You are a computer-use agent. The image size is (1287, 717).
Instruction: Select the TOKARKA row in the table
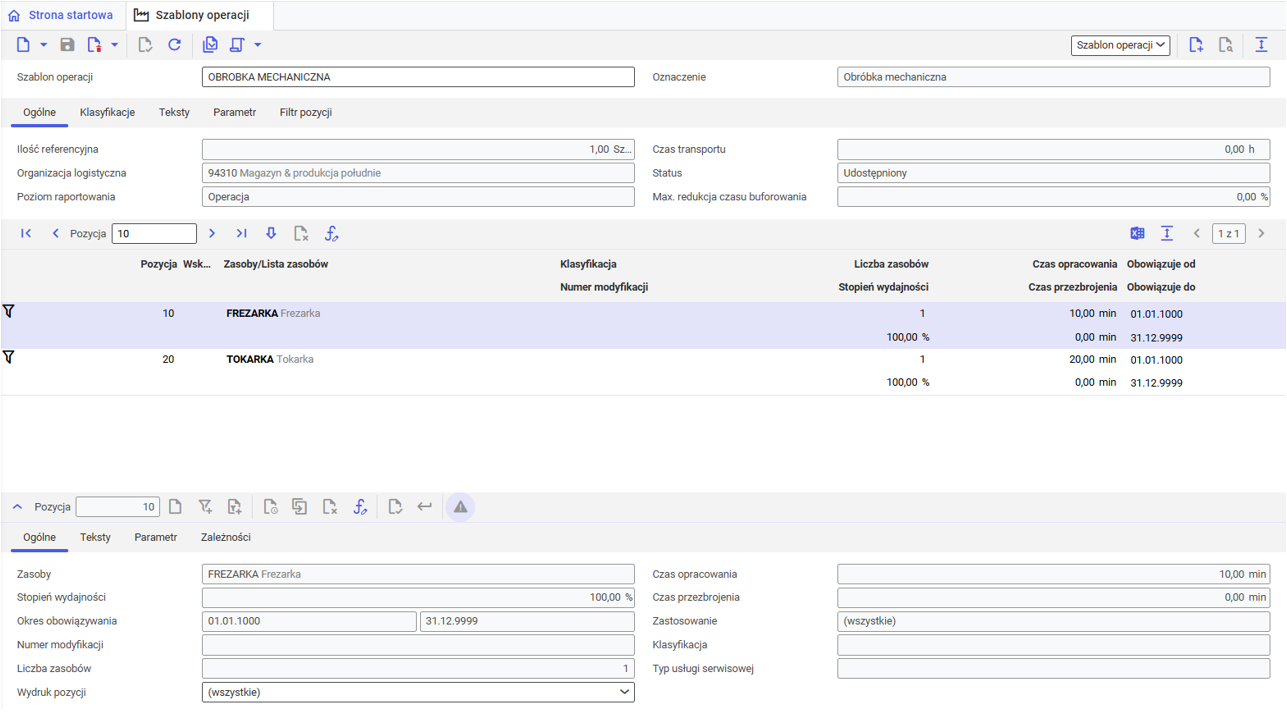(400, 360)
